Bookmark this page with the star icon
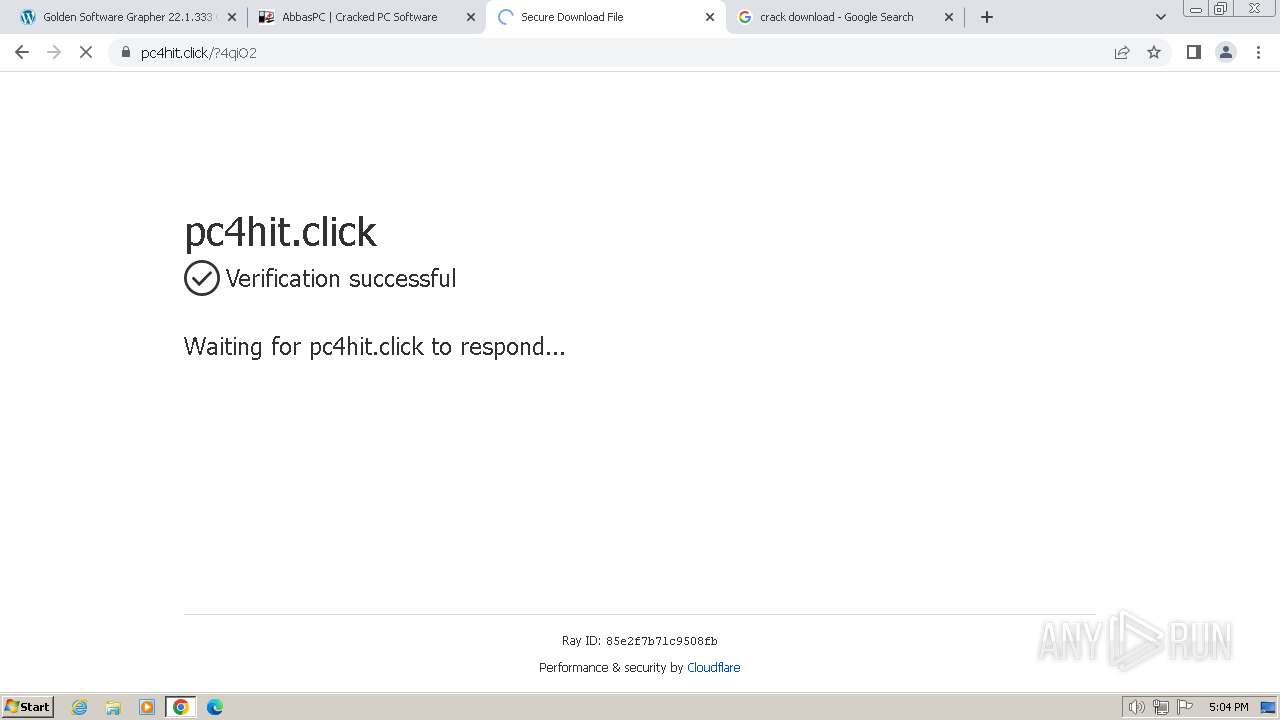 (1154, 52)
